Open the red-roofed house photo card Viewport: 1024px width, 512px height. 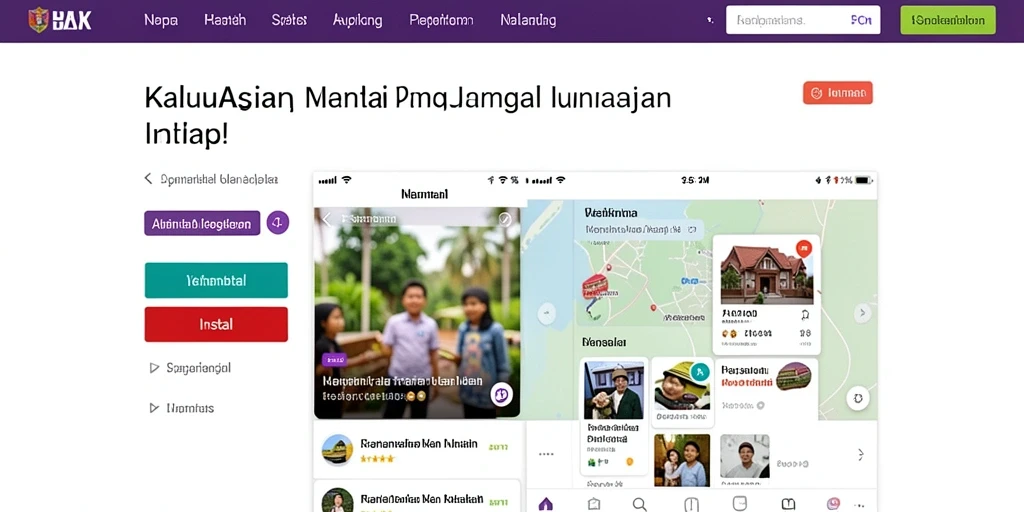click(767, 294)
